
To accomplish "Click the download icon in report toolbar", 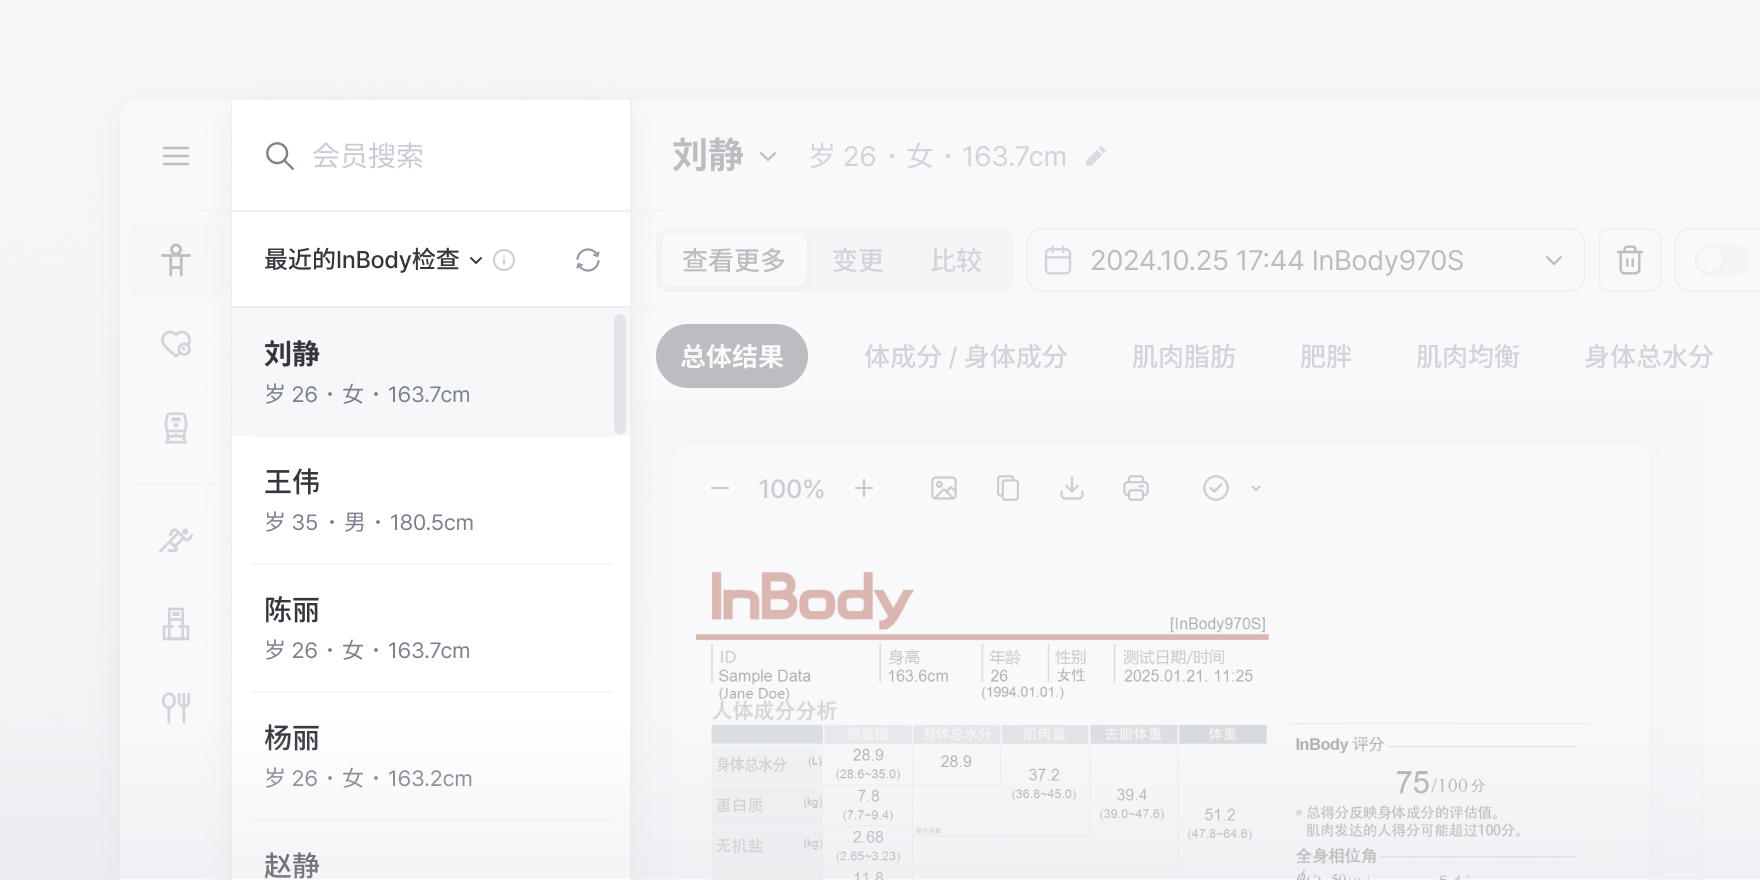I will pyautogui.click(x=1072, y=488).
